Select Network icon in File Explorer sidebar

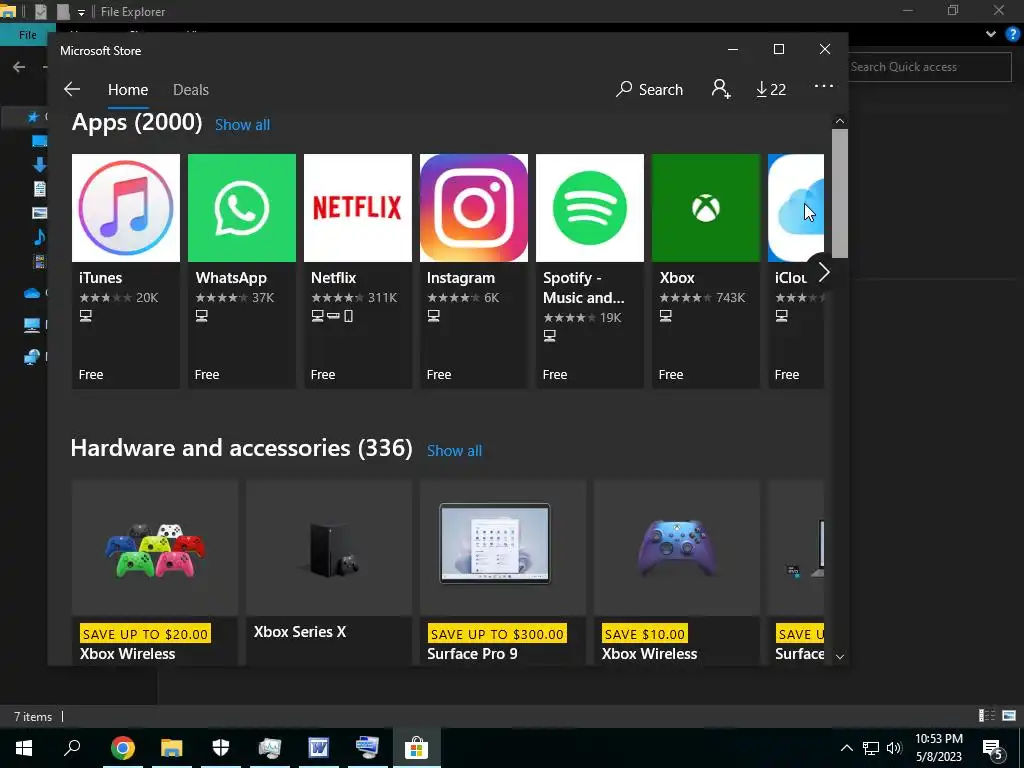31,357
